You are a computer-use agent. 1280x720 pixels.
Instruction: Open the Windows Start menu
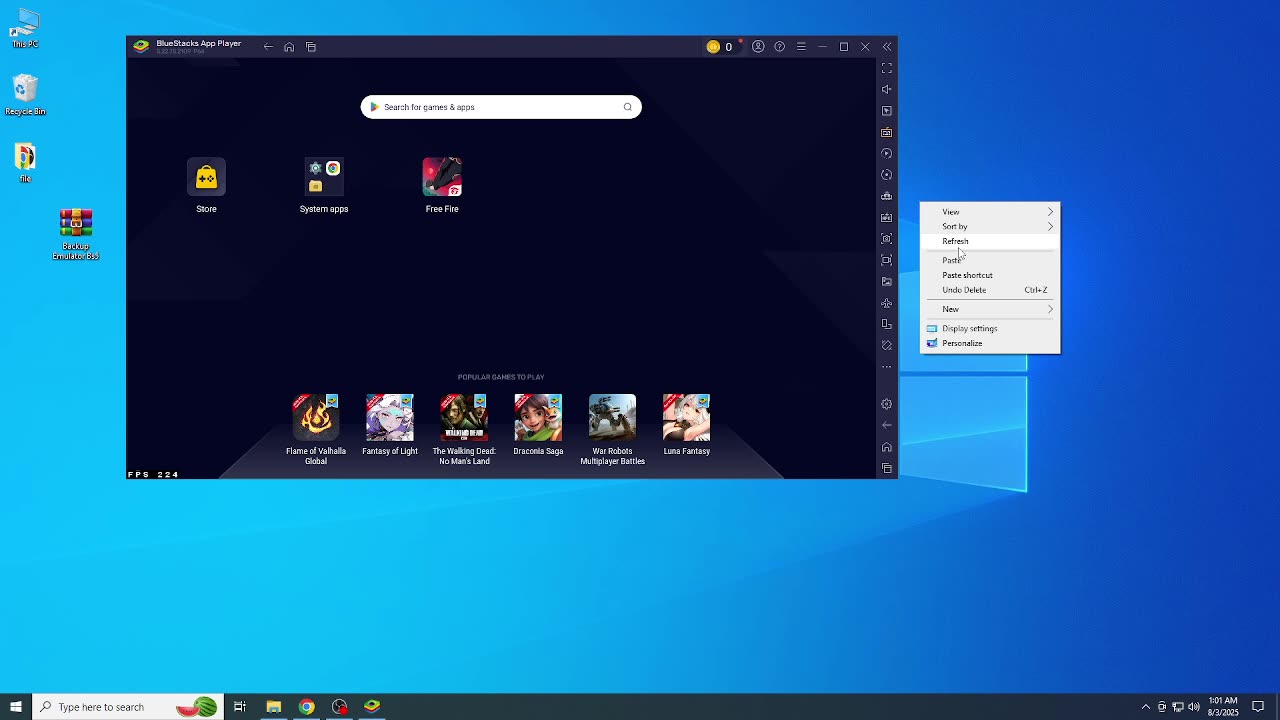16,707
